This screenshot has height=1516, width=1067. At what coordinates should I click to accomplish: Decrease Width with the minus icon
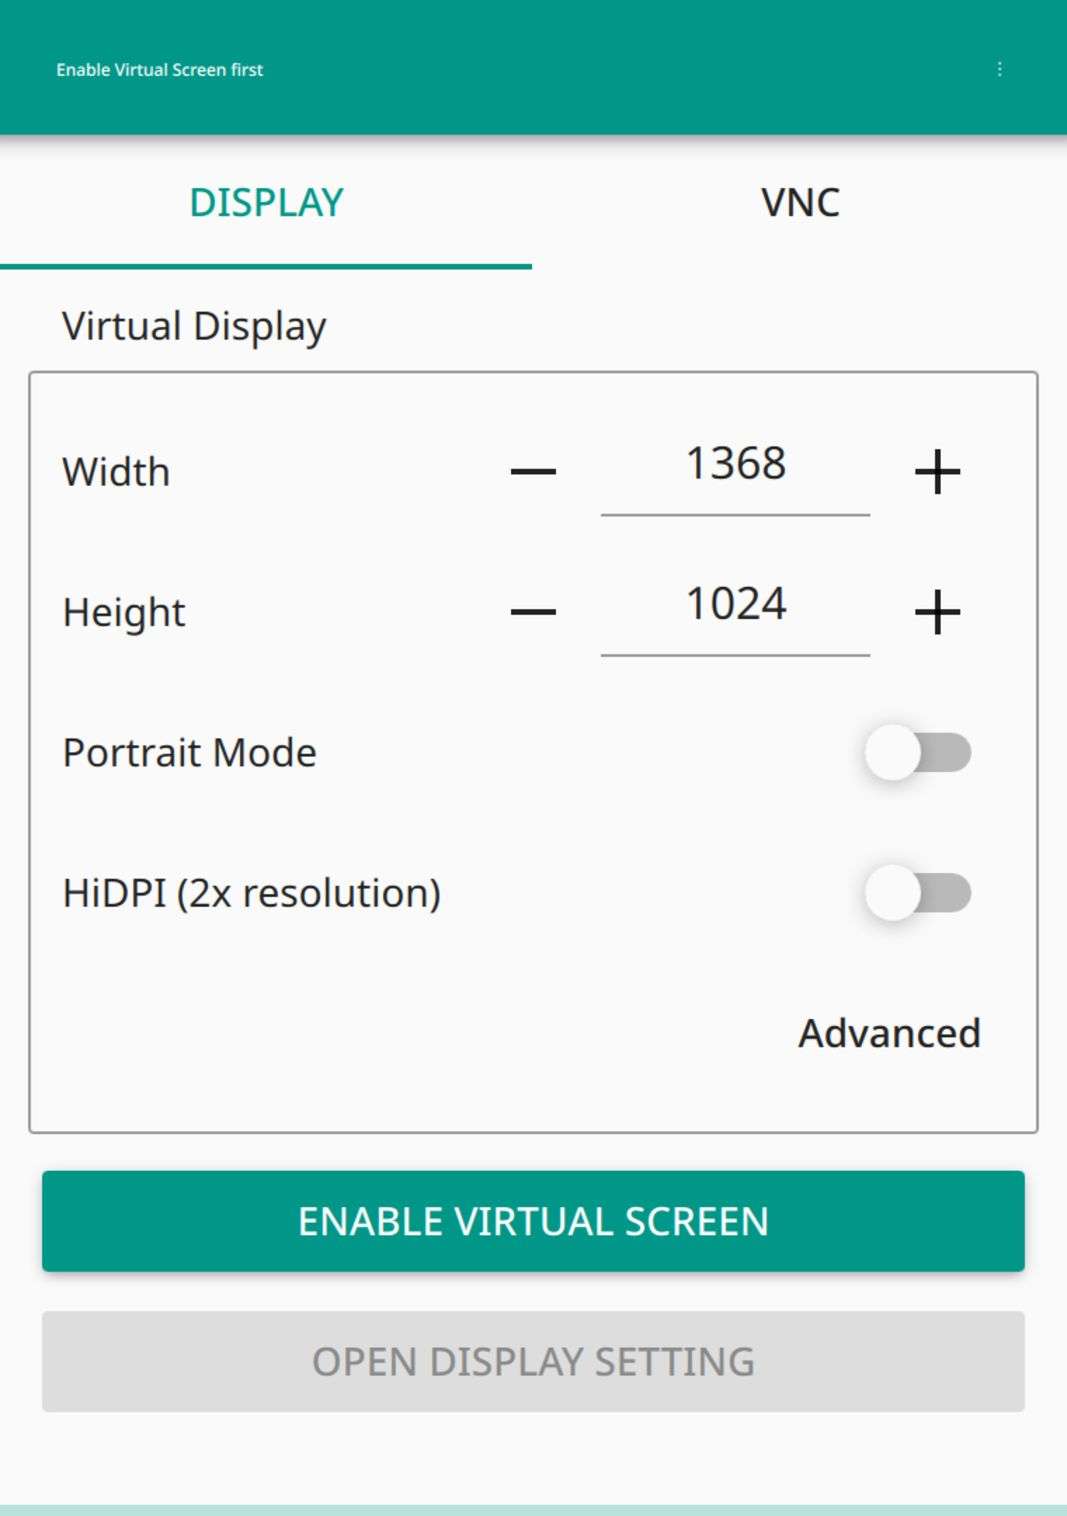(x=533, y=471)
